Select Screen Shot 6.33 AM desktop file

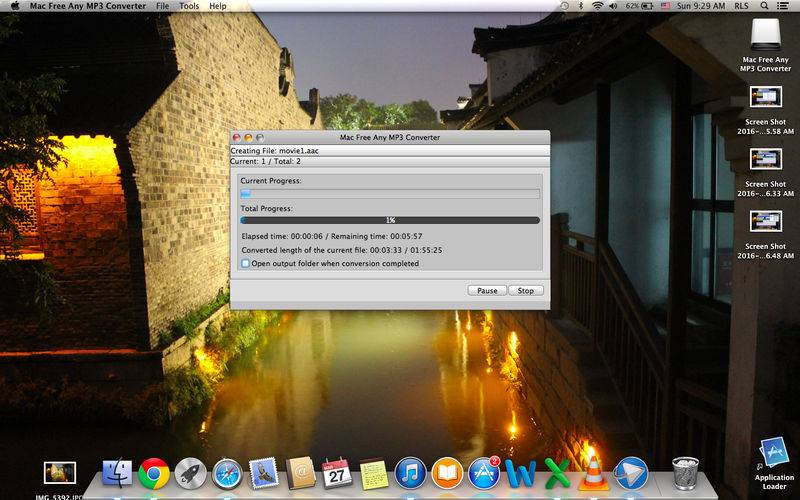[765, 159]
